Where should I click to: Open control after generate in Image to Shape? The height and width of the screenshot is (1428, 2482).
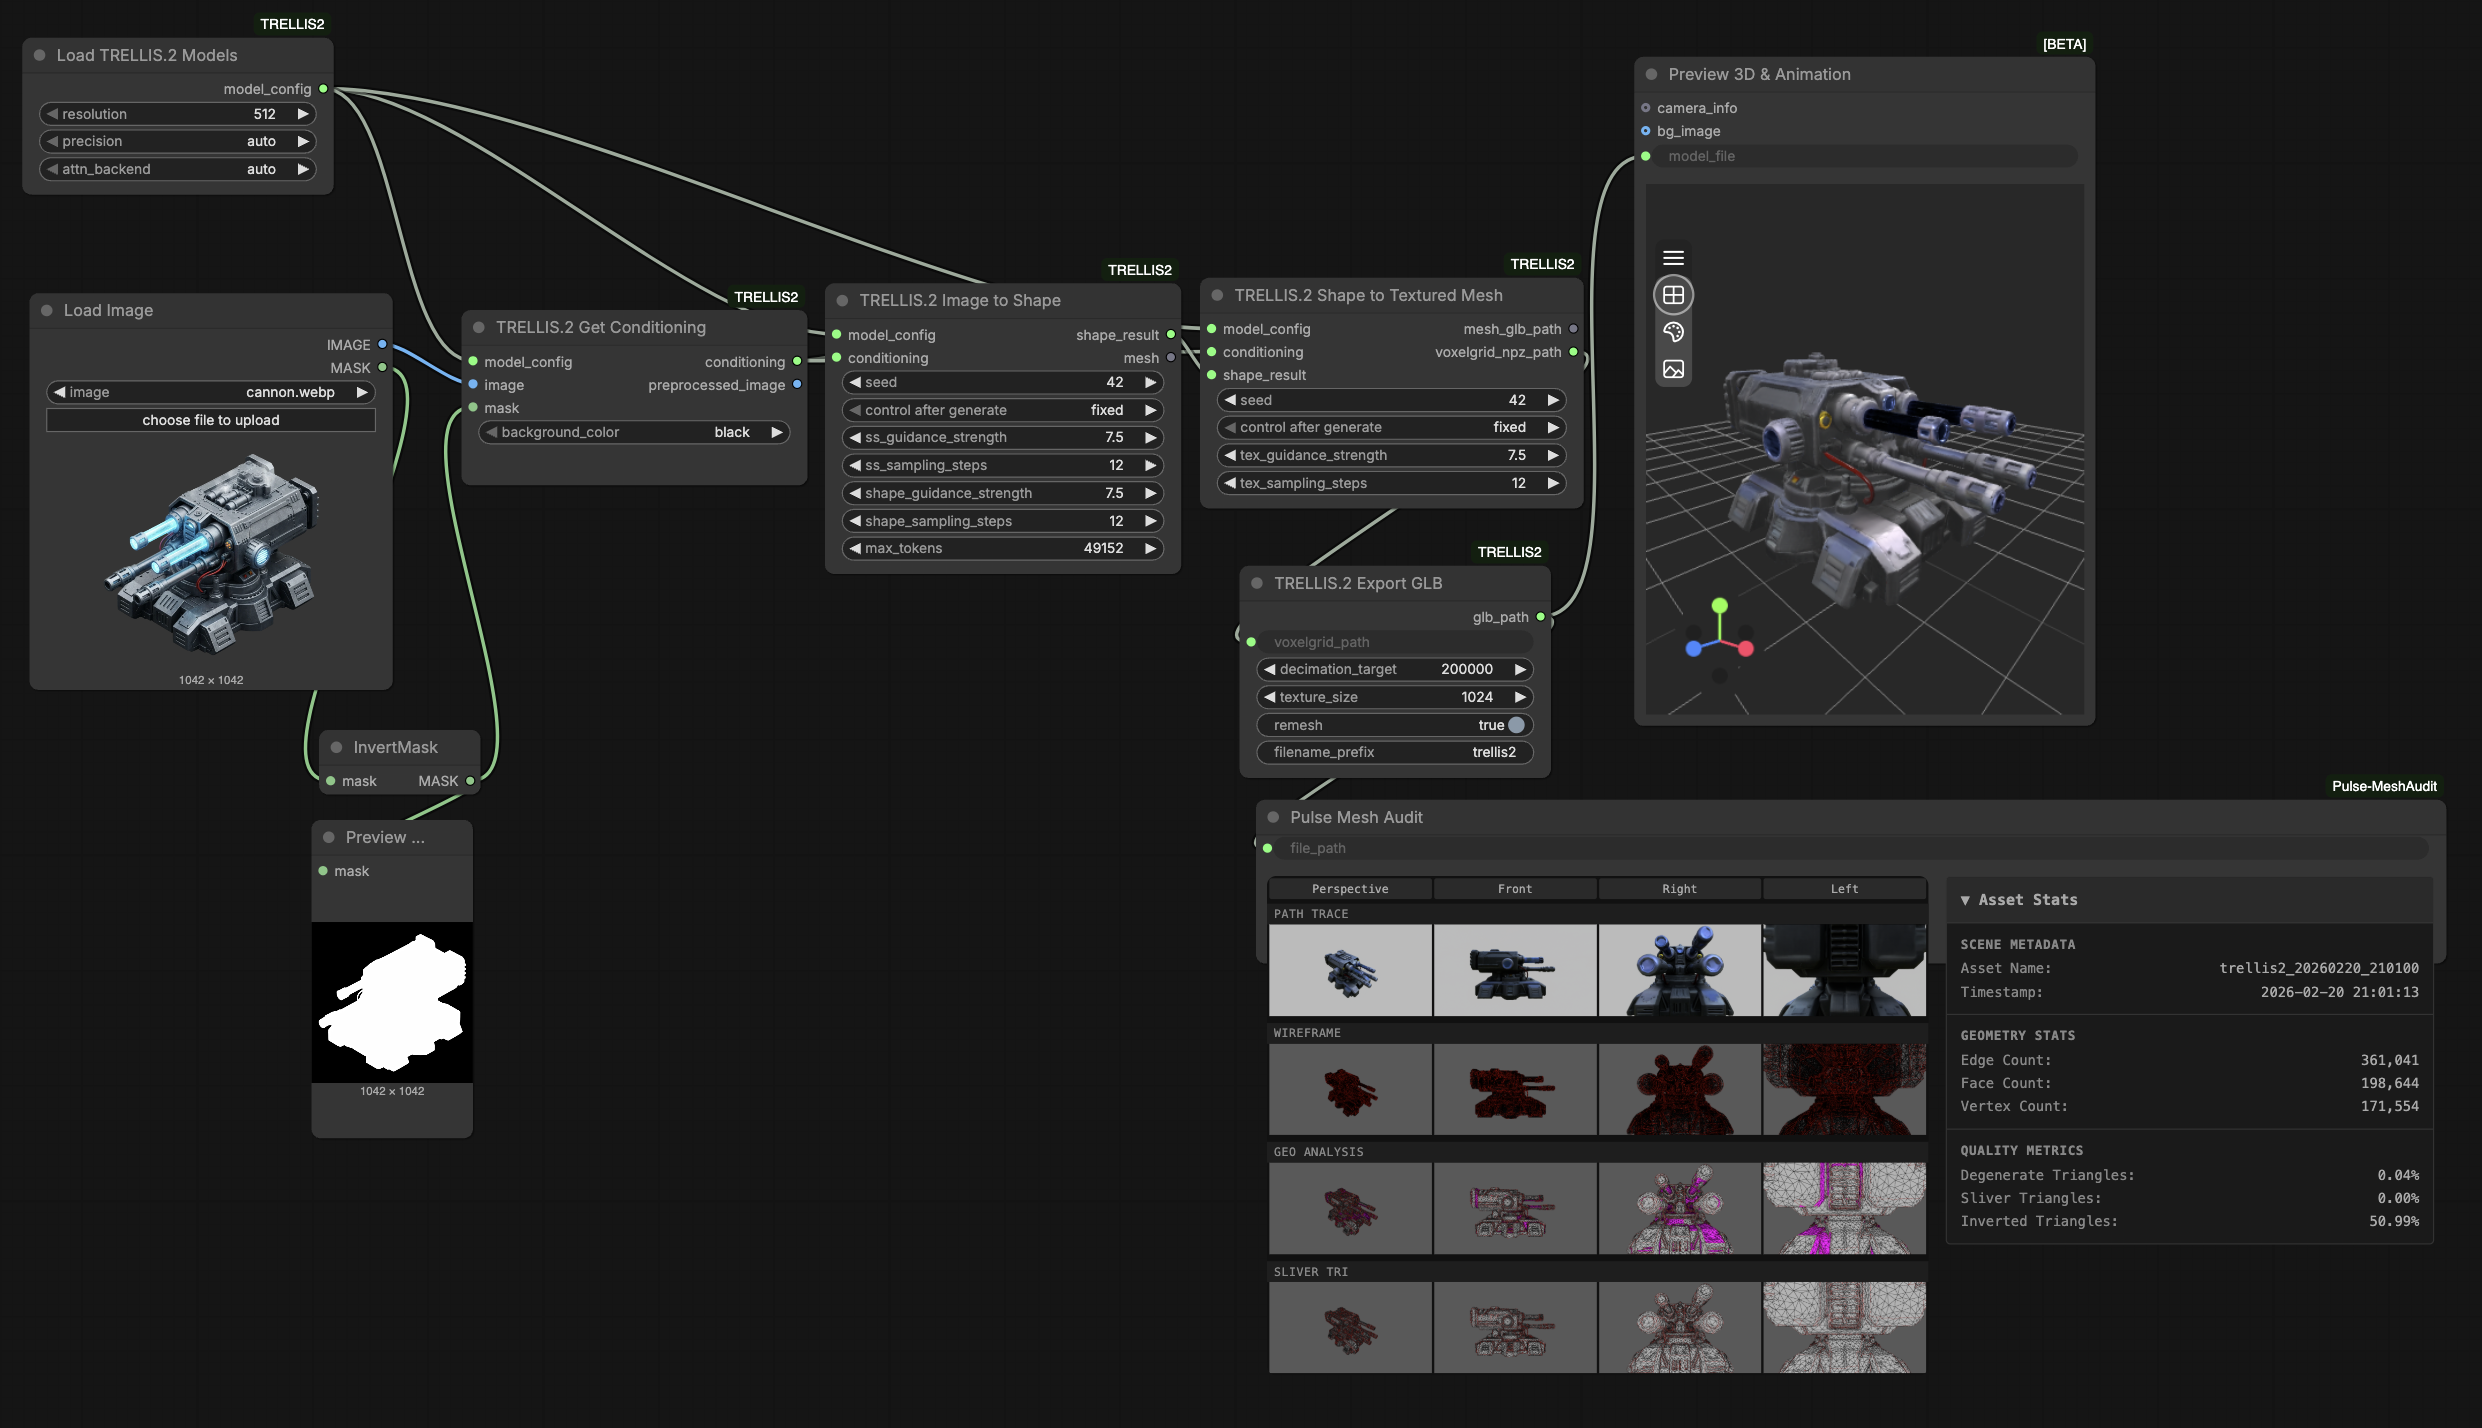point(1002,410)
